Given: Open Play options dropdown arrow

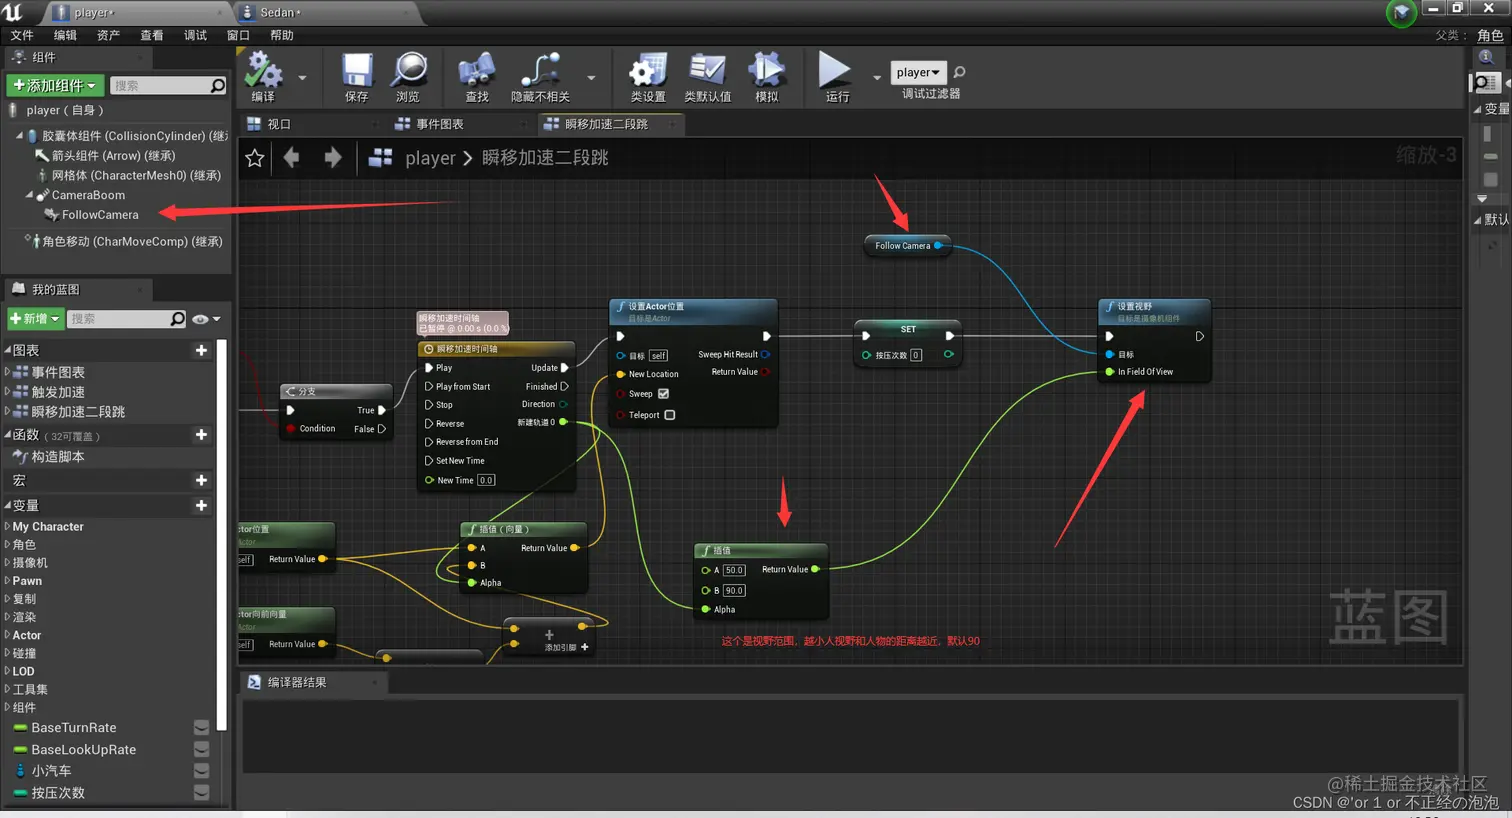Looking at the screenshot, I should (877, 77).
